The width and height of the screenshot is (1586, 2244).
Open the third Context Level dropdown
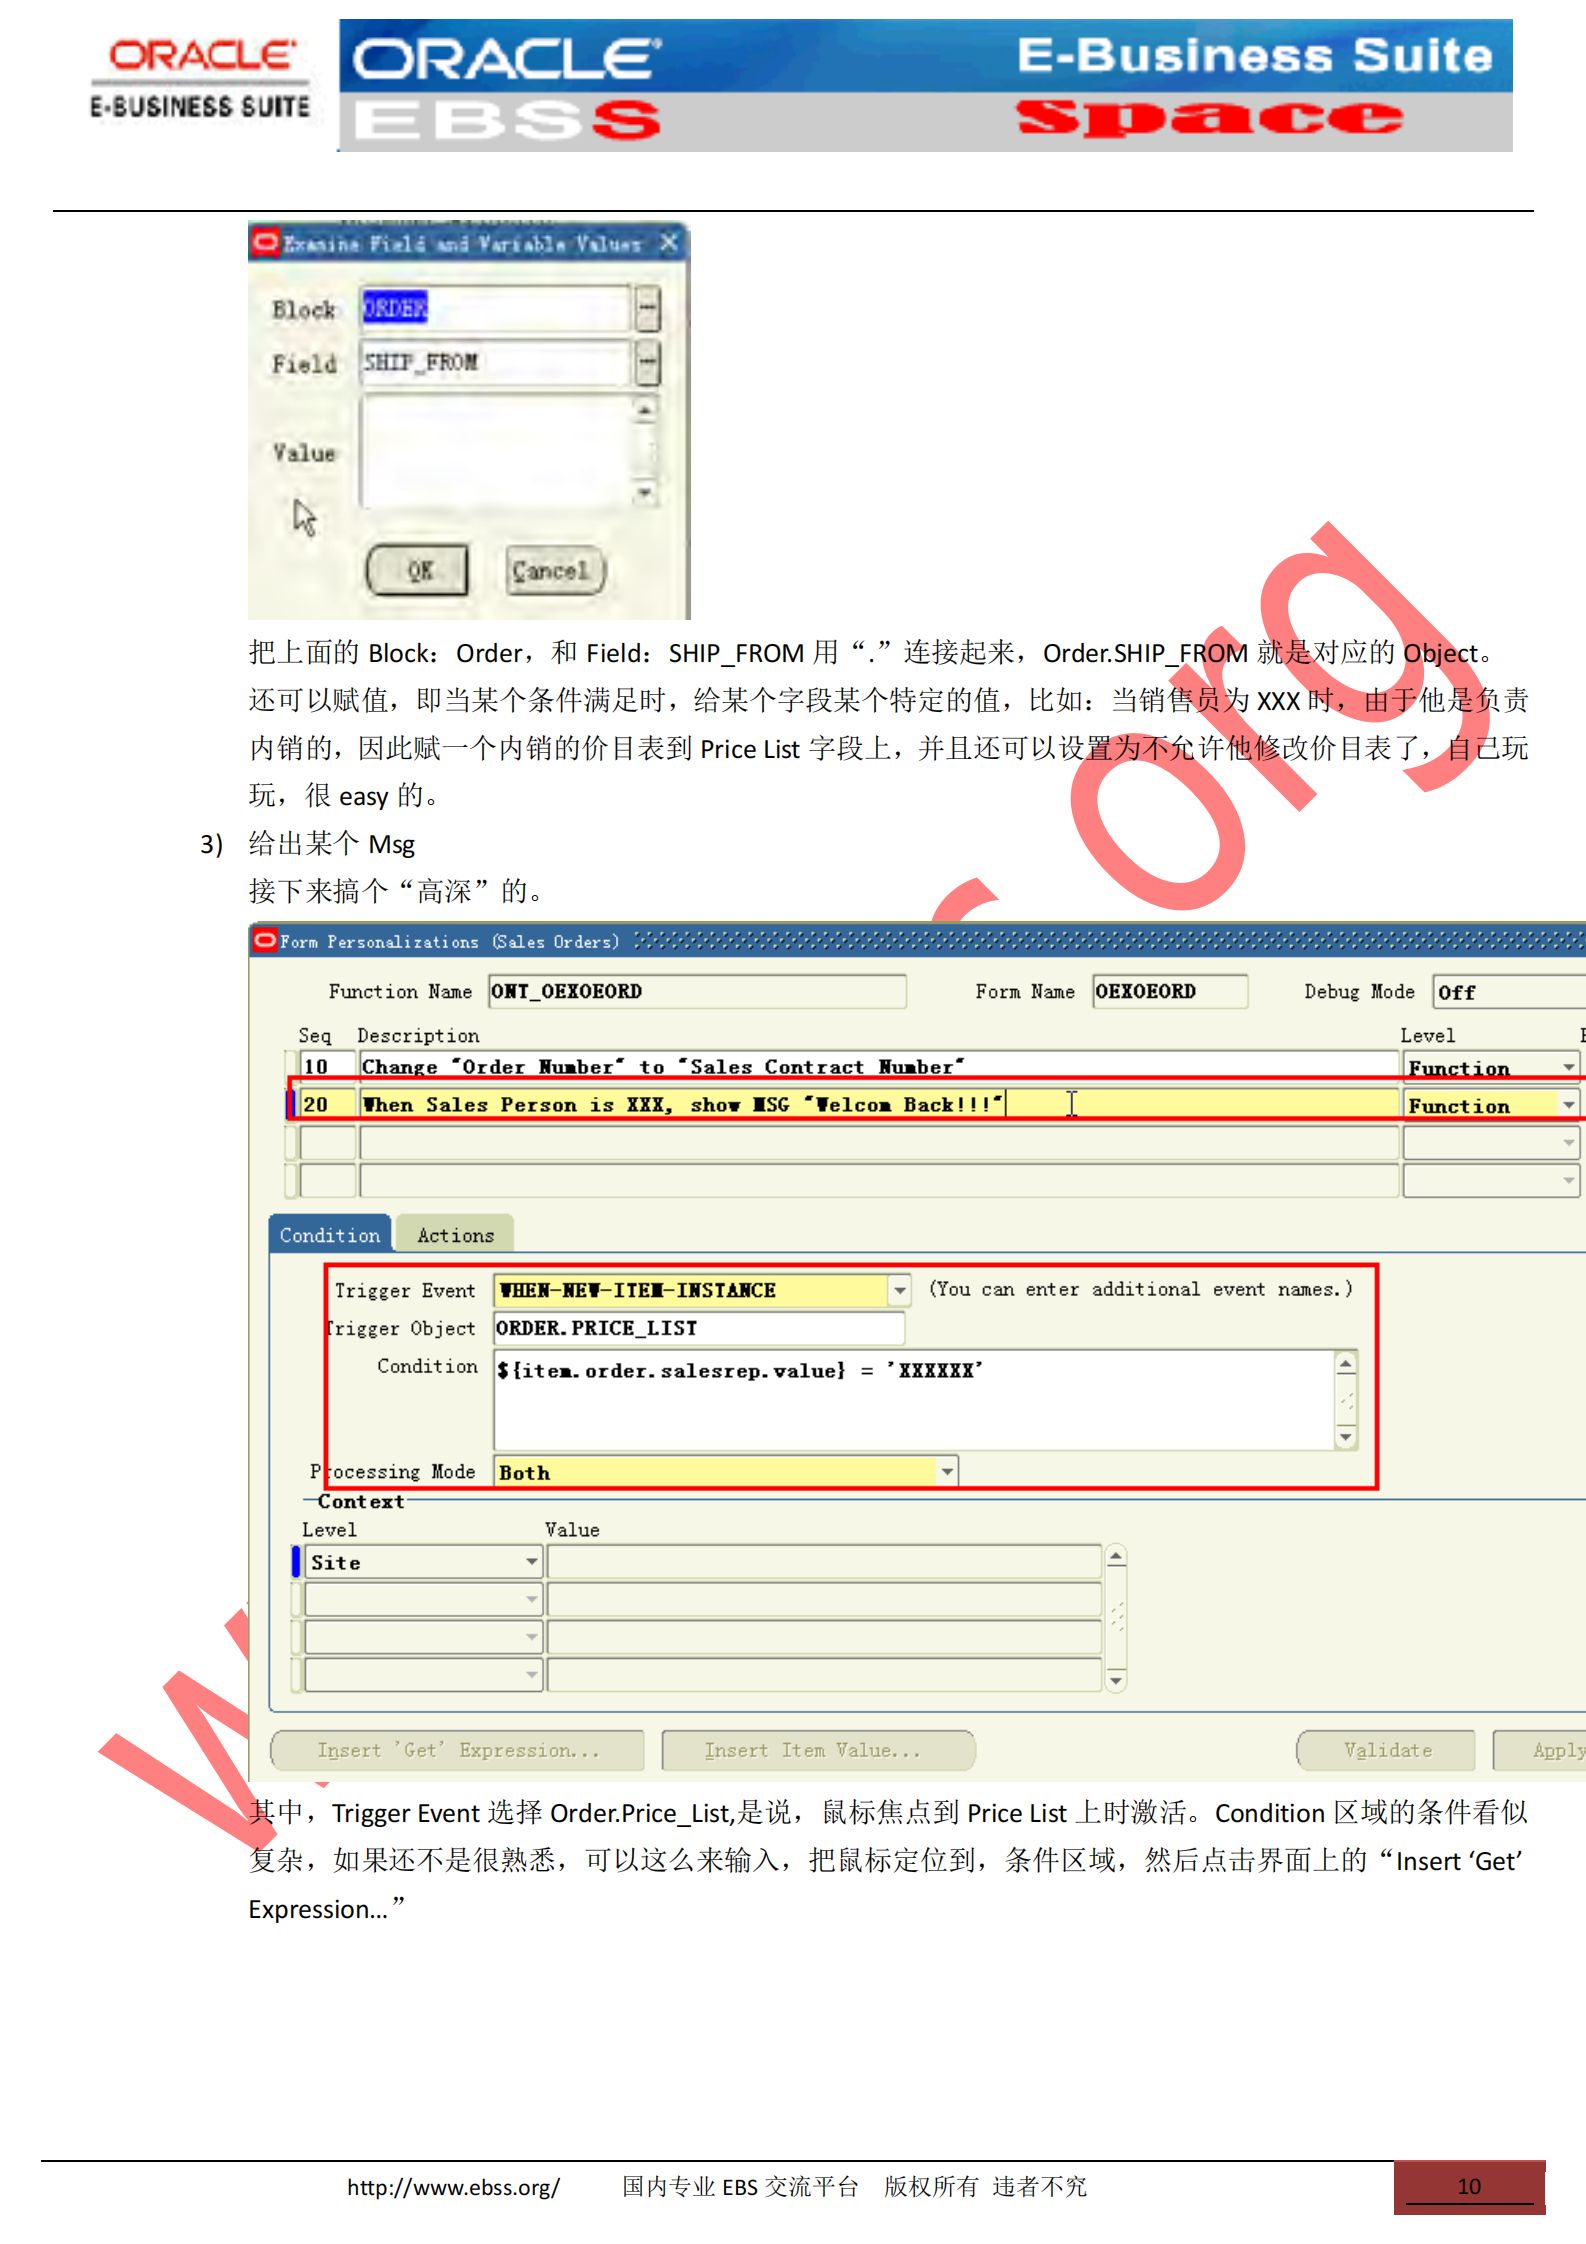click(x=531, y=1637)
